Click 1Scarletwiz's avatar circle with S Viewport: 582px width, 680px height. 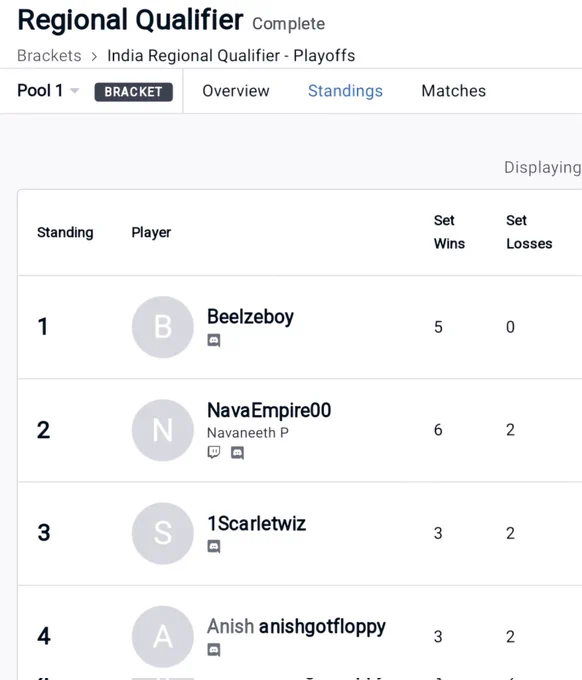[x=163, y=533]
